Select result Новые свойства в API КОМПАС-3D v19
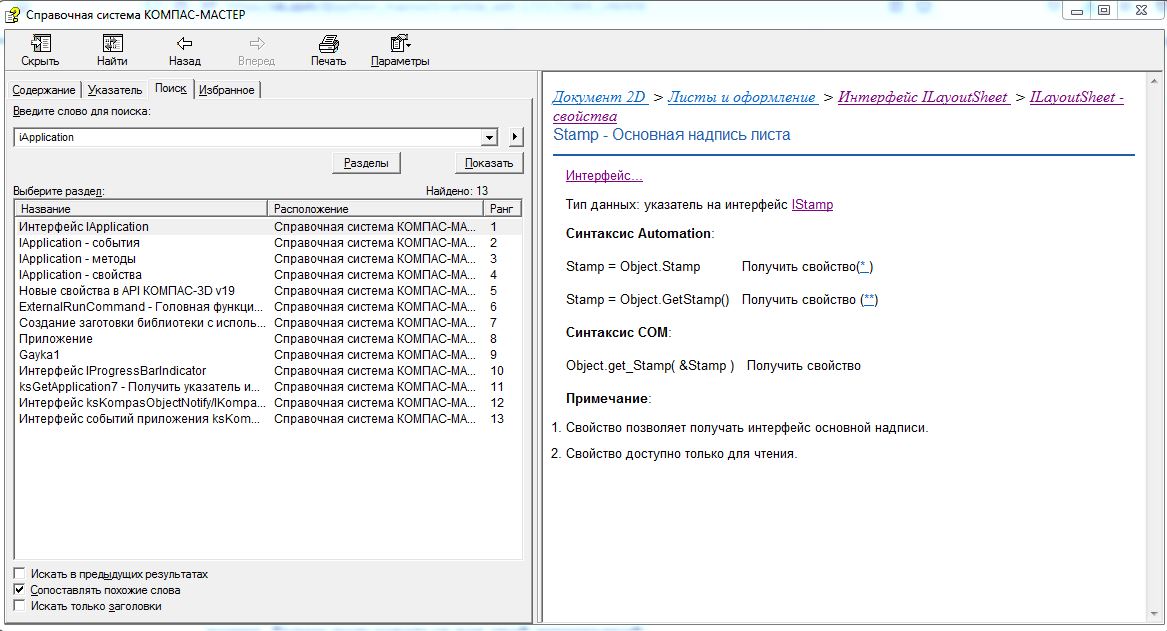The height and width of the screenshot is (631, 1167). 268,291
